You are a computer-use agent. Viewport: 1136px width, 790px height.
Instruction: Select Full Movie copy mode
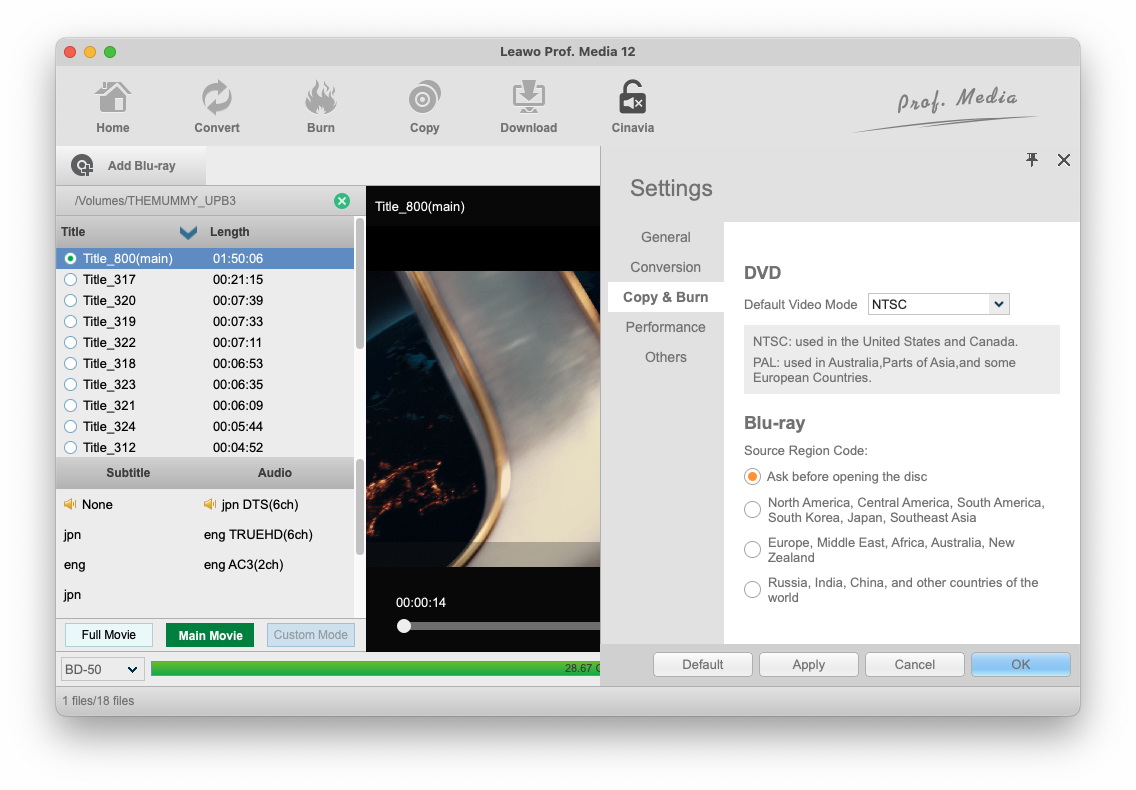pyautogui.click(x=108, y=635)
